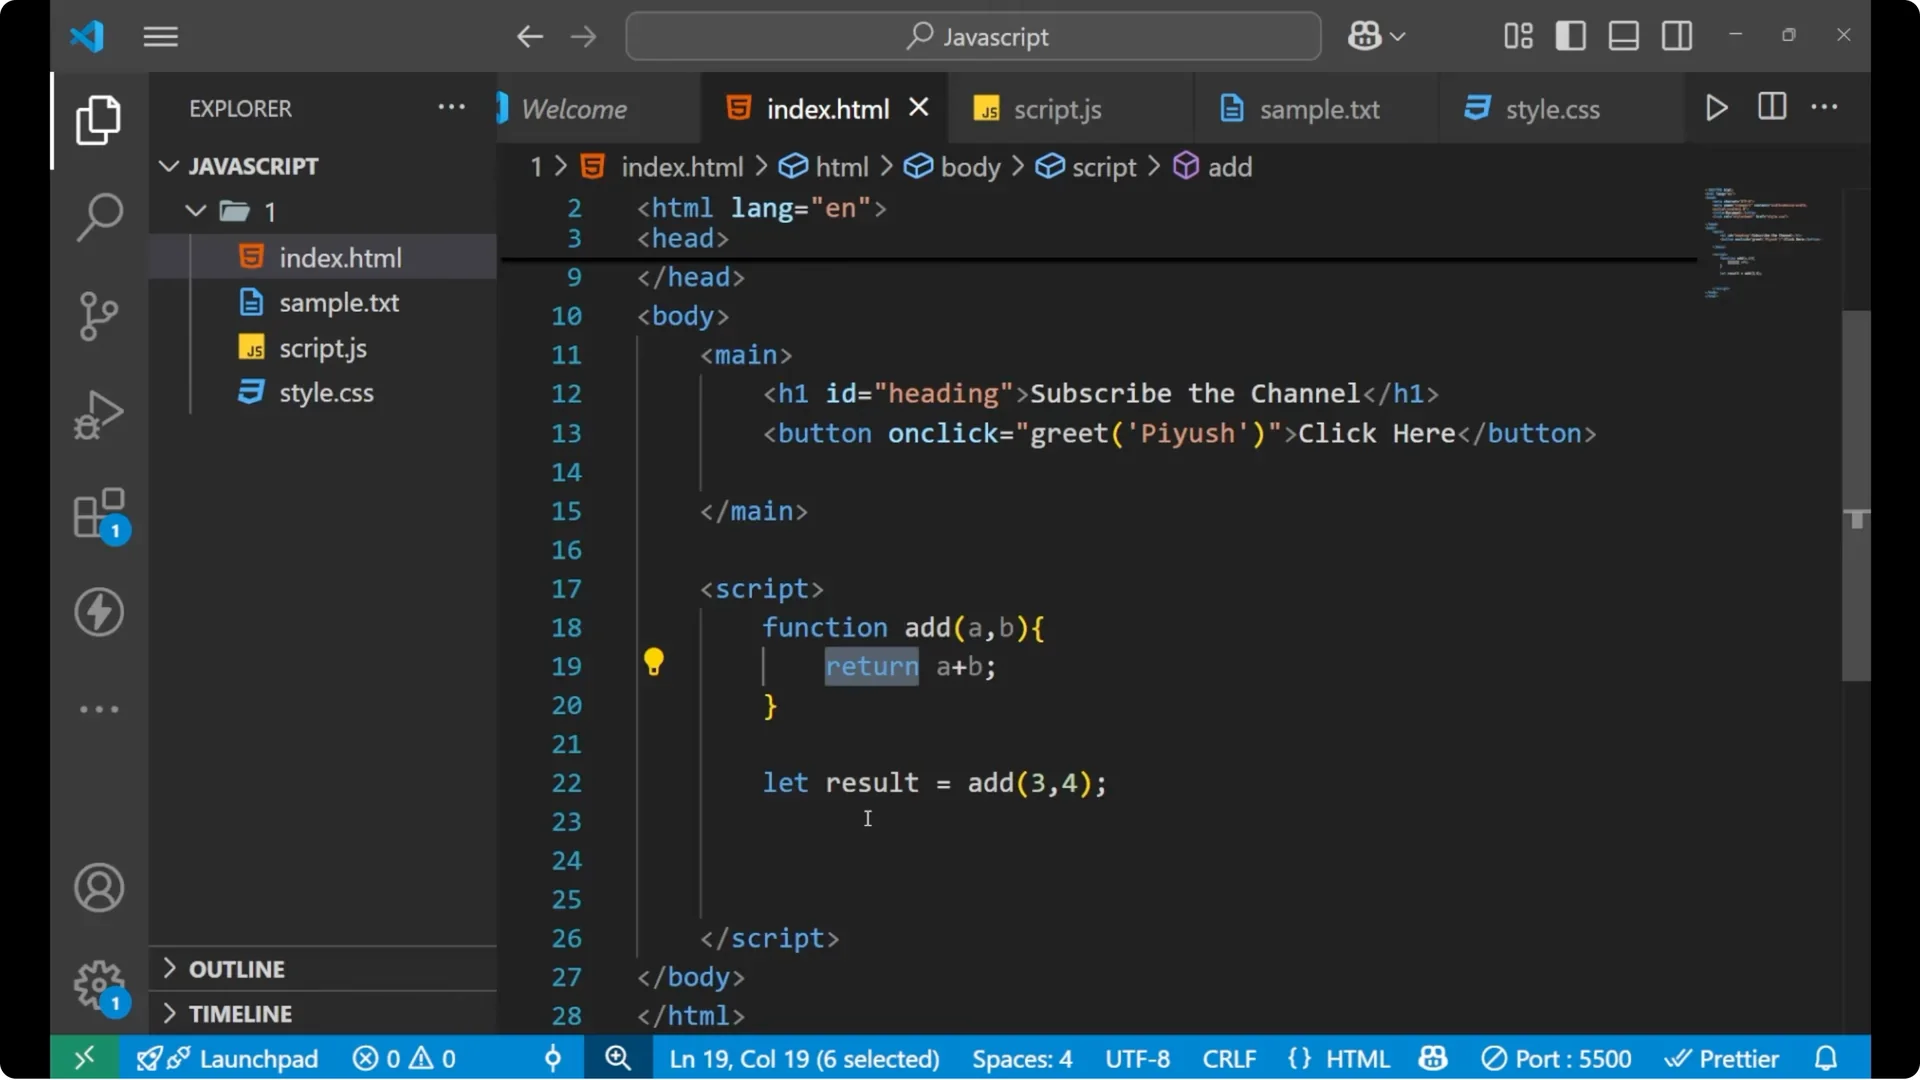
Task: Split the editor
Action: [1770, 107]
